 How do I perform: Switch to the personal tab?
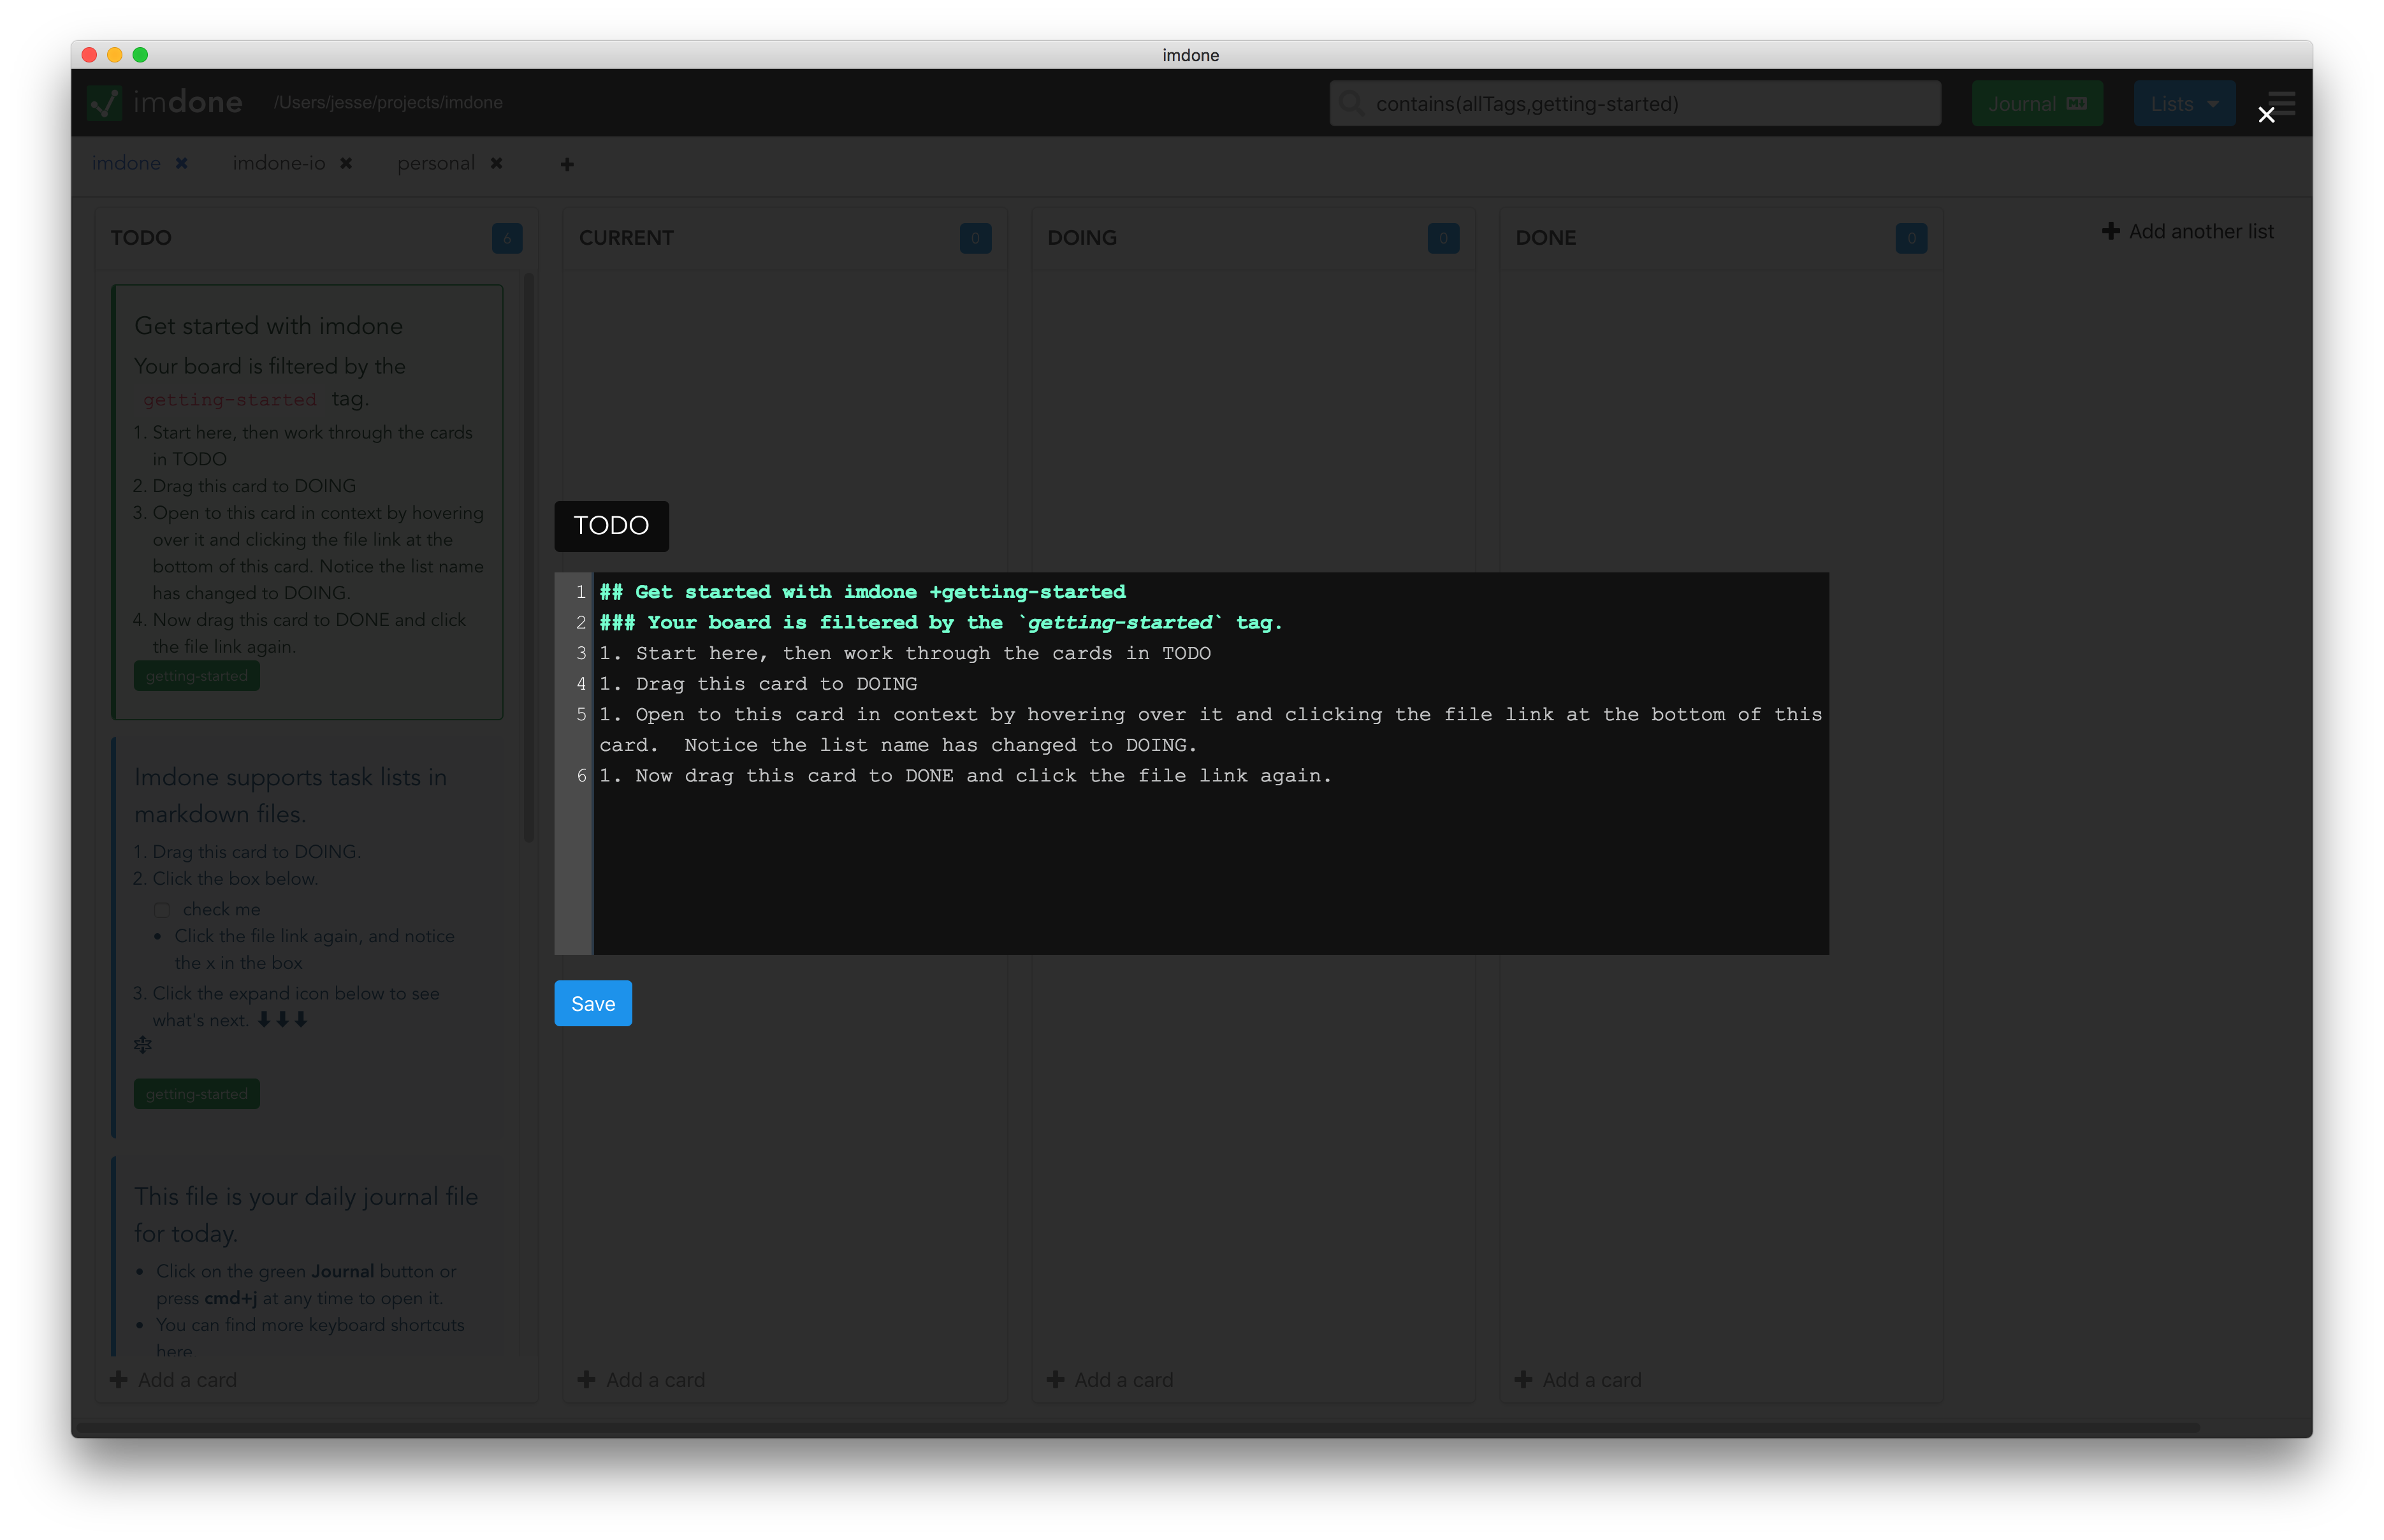(x=436, y=163)
